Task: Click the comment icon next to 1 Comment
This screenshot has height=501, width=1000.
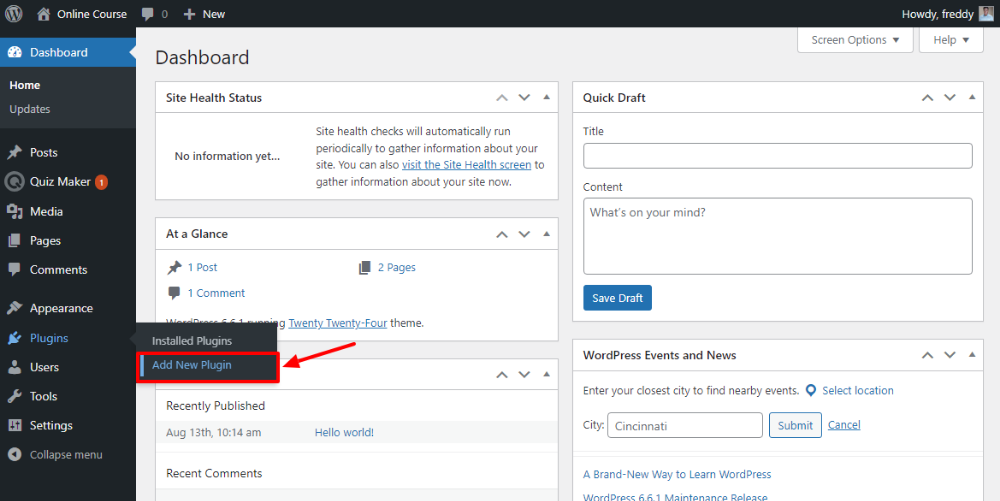Action: coord(174,293)
